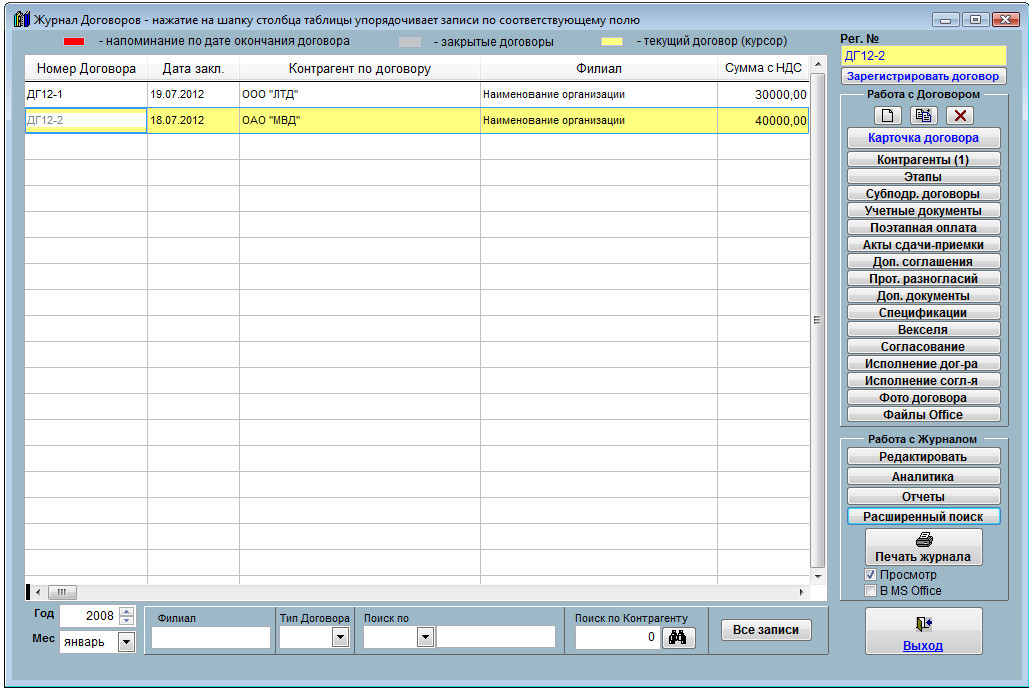Click the red X delete contract icon
This screenshot has width=1029, height=689.
click(960, 116)
